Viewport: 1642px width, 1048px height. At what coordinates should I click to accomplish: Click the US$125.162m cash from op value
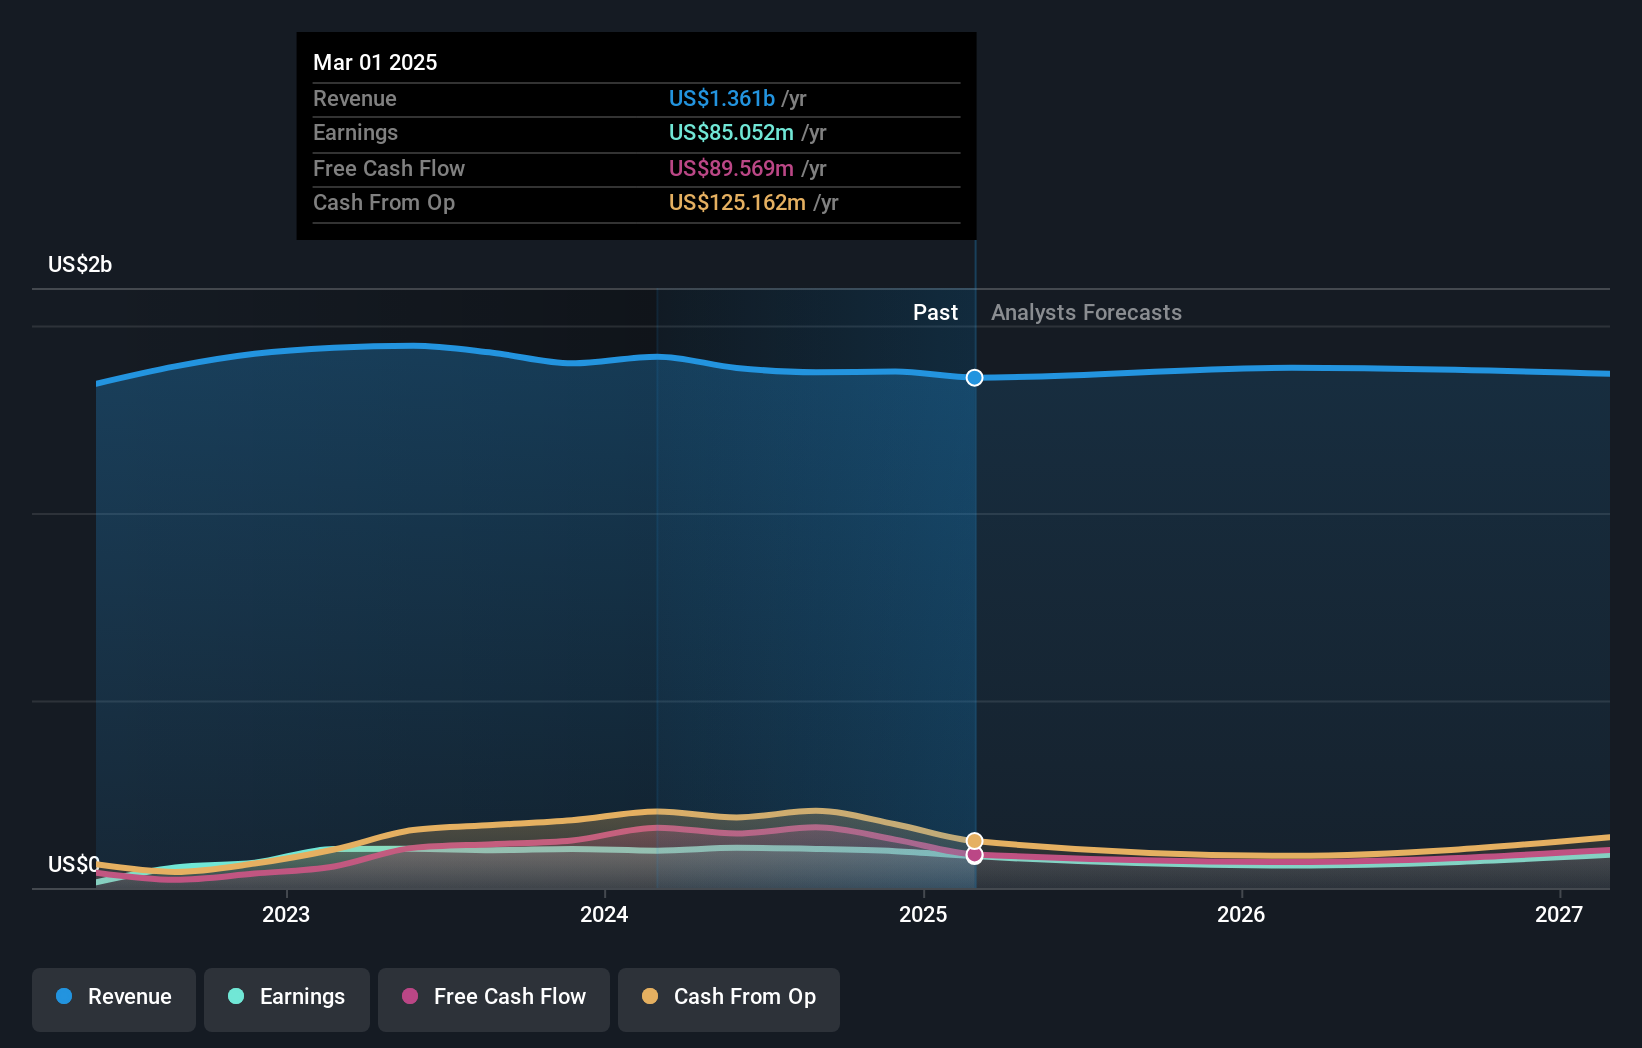(737, 203)
